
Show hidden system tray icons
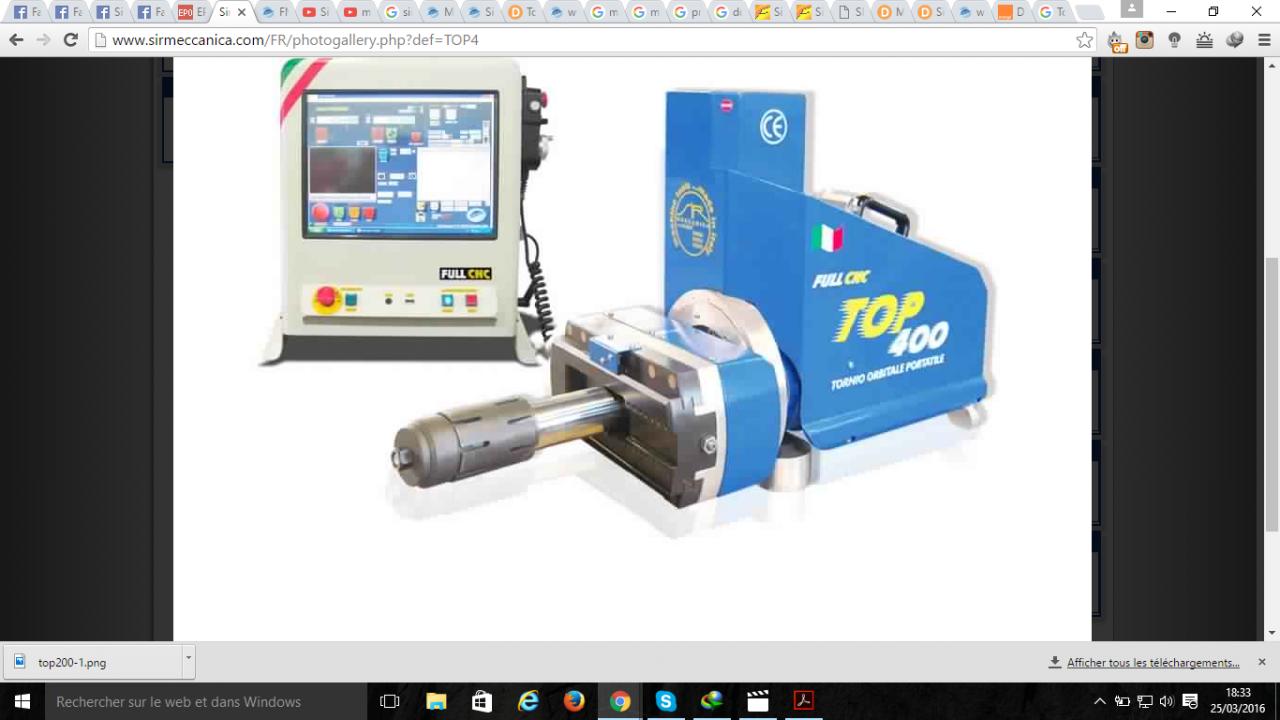[x=1100, y=701]
